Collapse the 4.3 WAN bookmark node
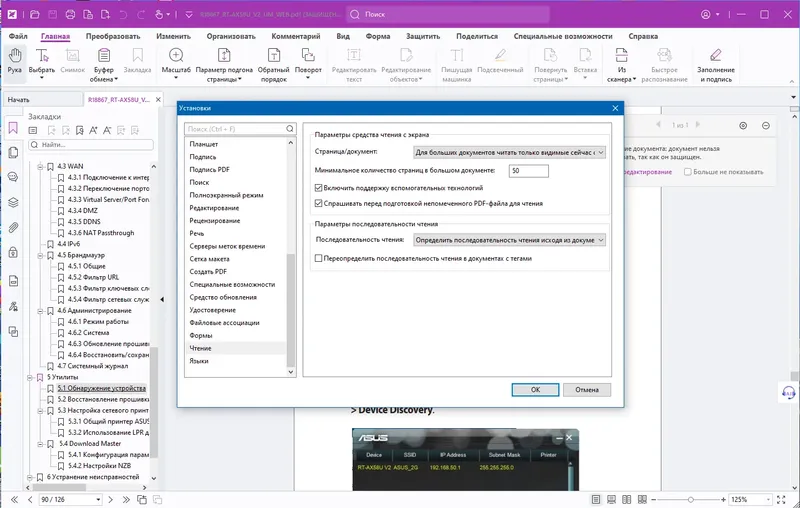The width and height of the screenshot is (800, 508). point(40,167)
